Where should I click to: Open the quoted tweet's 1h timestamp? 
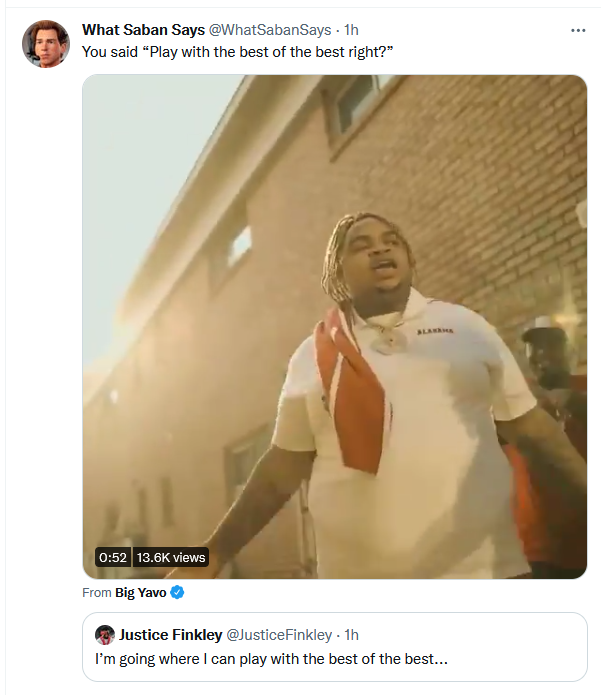[x=351, y=635]
